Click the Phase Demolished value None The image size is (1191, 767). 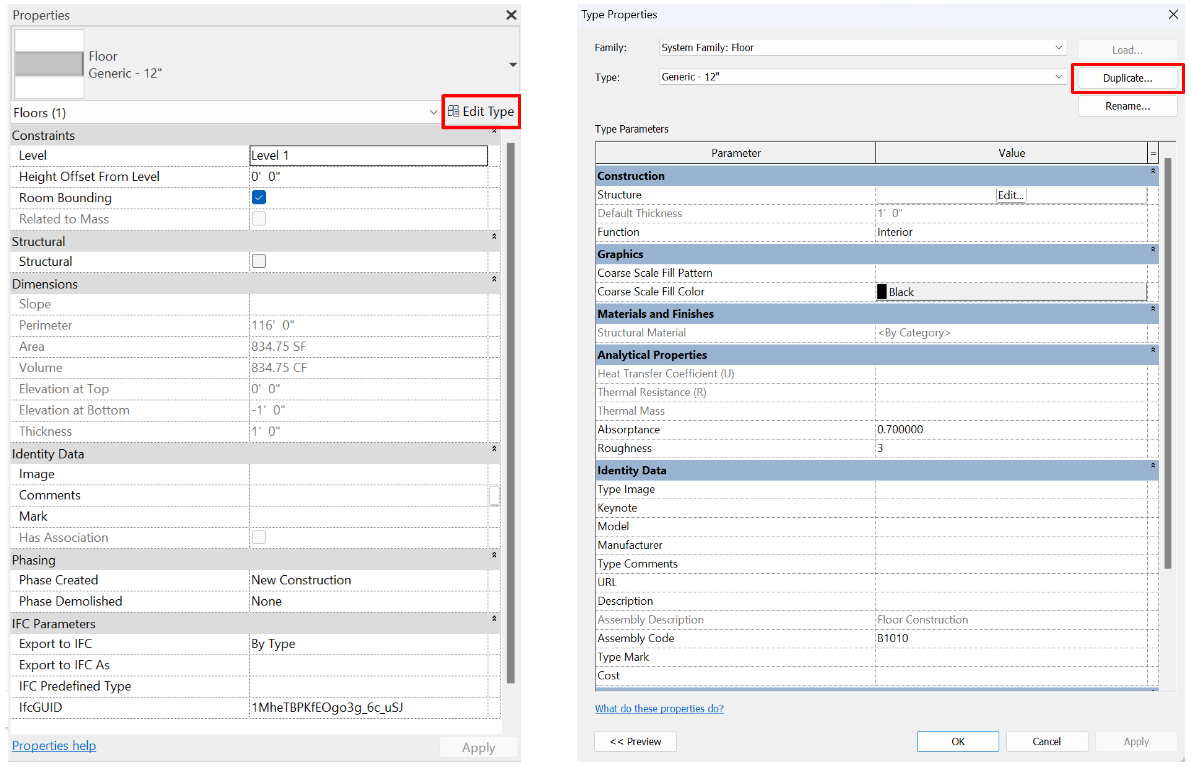pyautogui.click(x=368, y=601)
